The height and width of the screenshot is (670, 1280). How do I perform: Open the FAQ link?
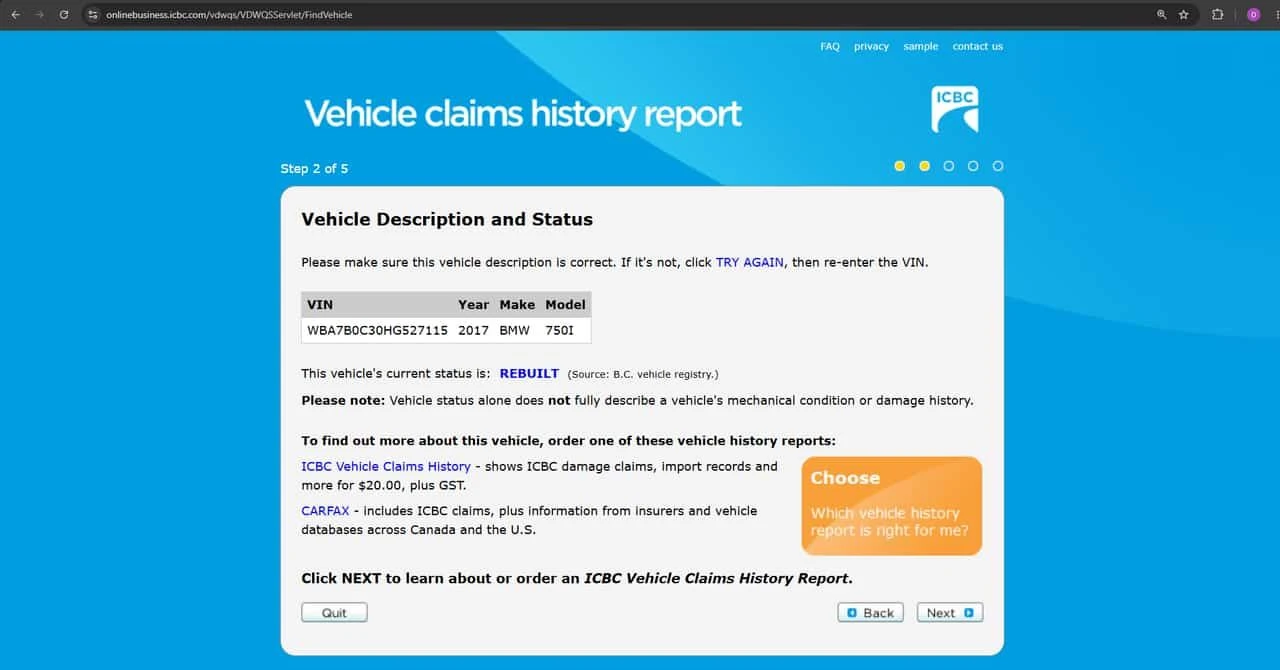point(830,46)
